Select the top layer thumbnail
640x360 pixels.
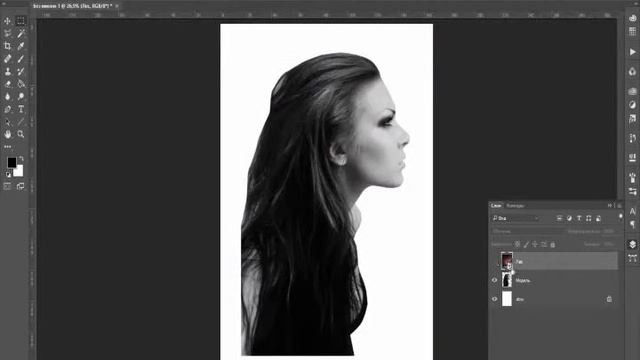(x=507, y=261)
